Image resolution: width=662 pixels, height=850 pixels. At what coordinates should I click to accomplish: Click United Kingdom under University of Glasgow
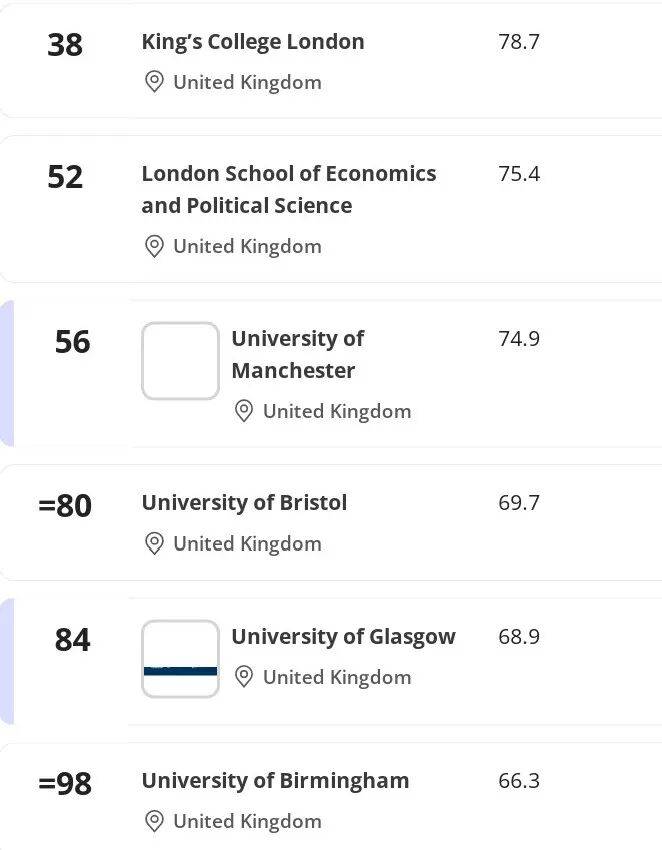point(336,677)
